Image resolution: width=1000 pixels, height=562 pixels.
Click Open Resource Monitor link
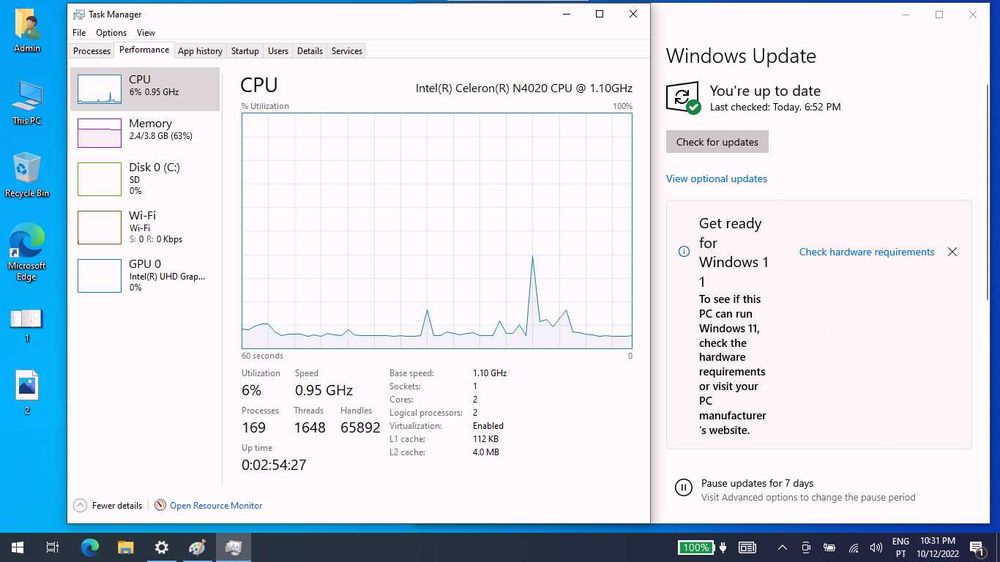click(216, 505)
